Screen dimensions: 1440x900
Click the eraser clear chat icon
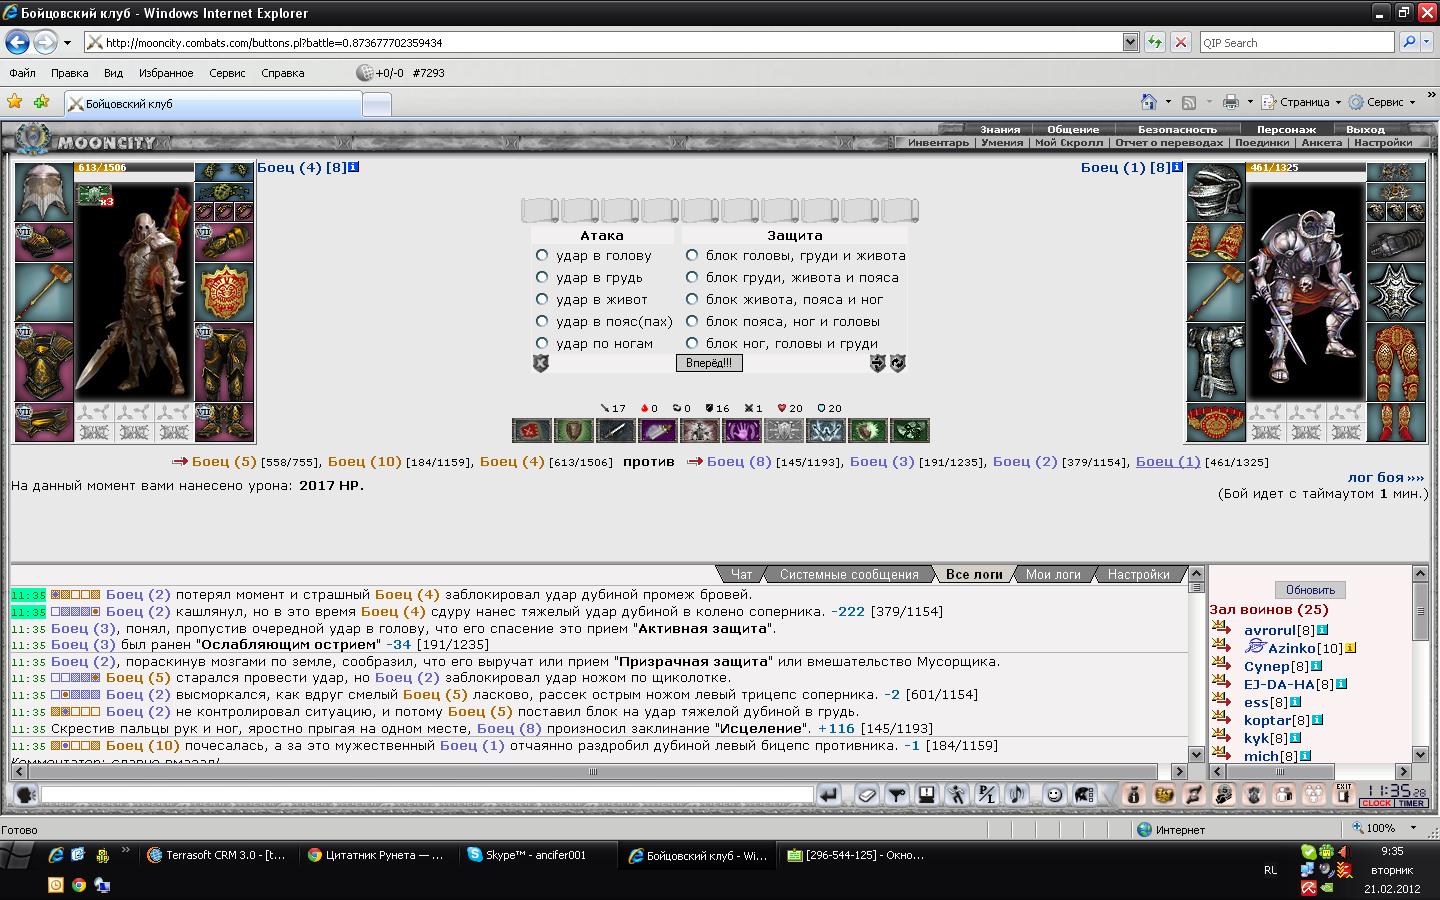click(867, 795)
